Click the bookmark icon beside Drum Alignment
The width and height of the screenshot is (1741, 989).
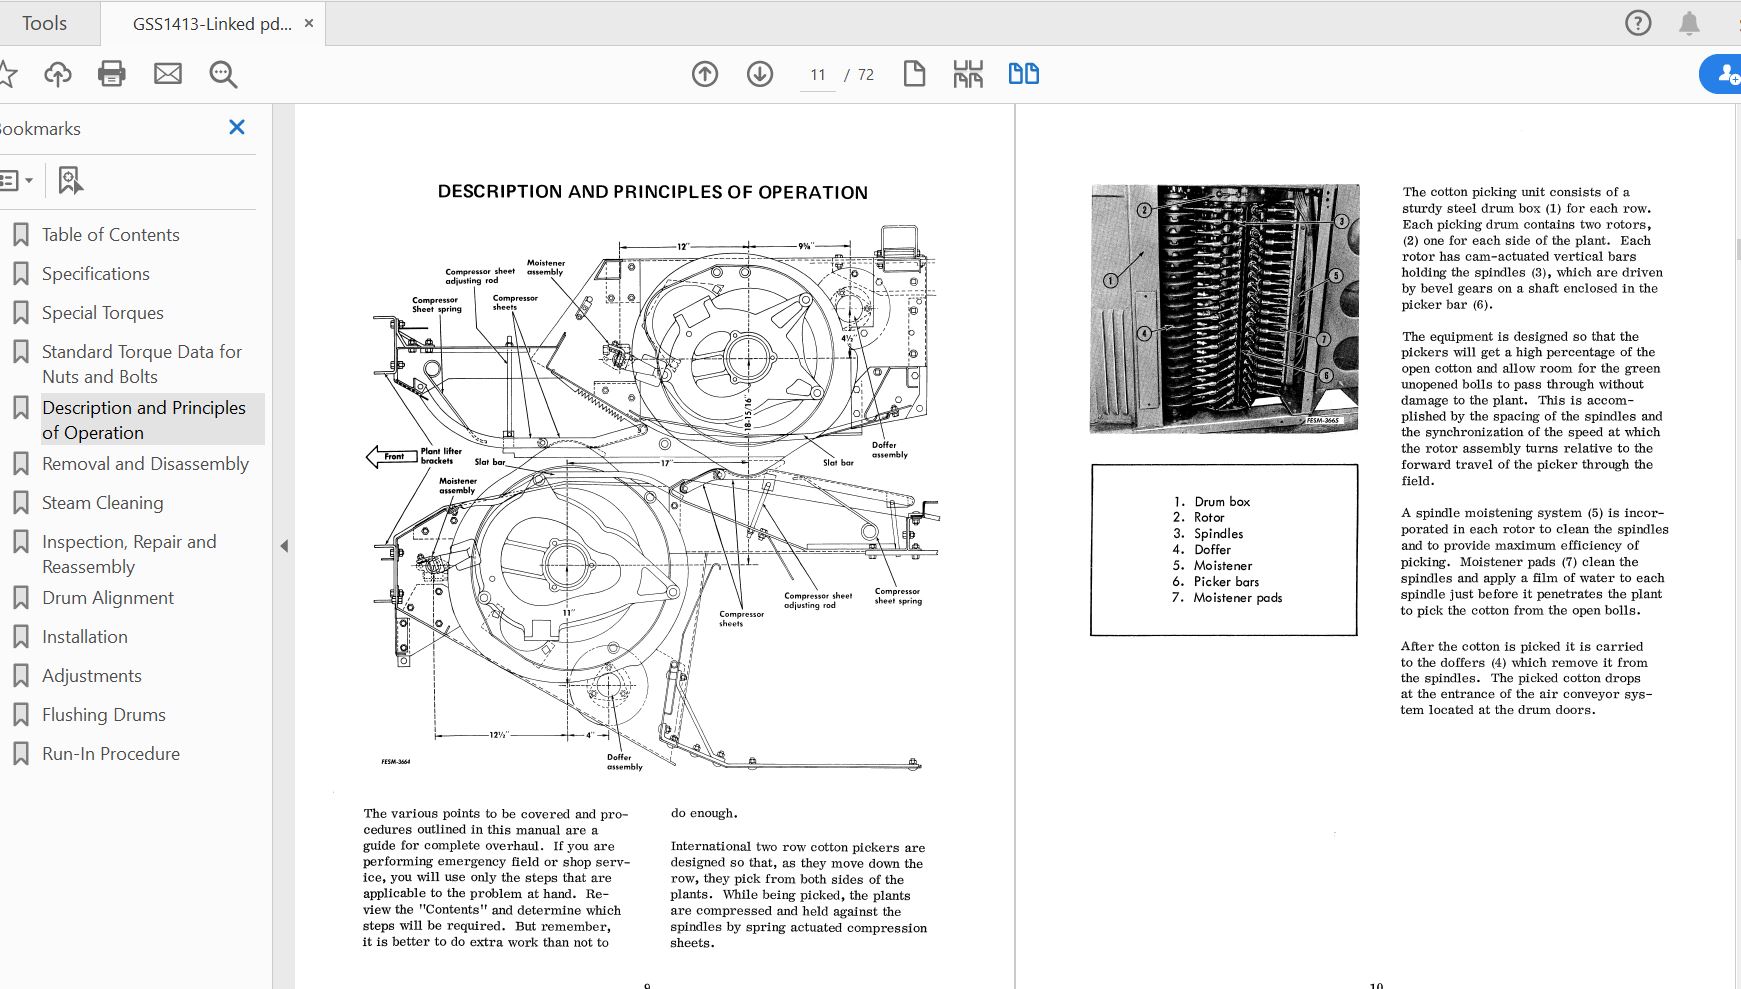(x=20, y=598)
